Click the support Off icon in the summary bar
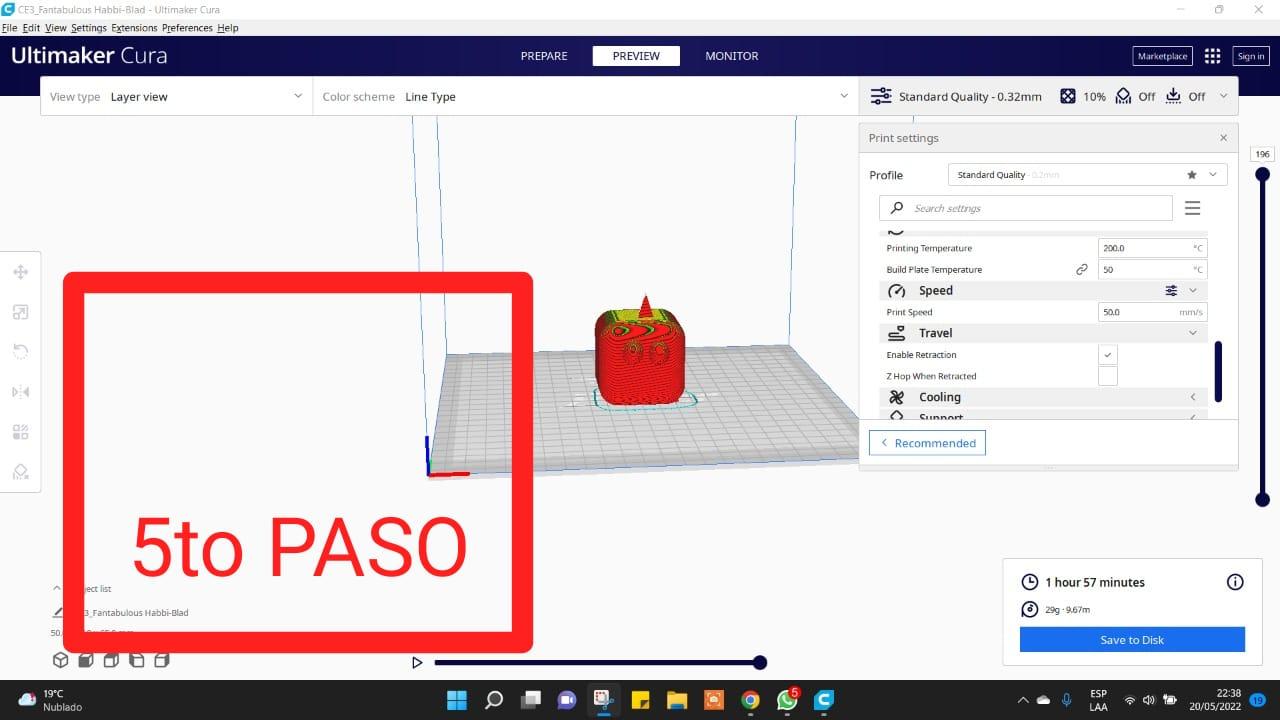1280x720 pixels. click(x=1123, y=96)
